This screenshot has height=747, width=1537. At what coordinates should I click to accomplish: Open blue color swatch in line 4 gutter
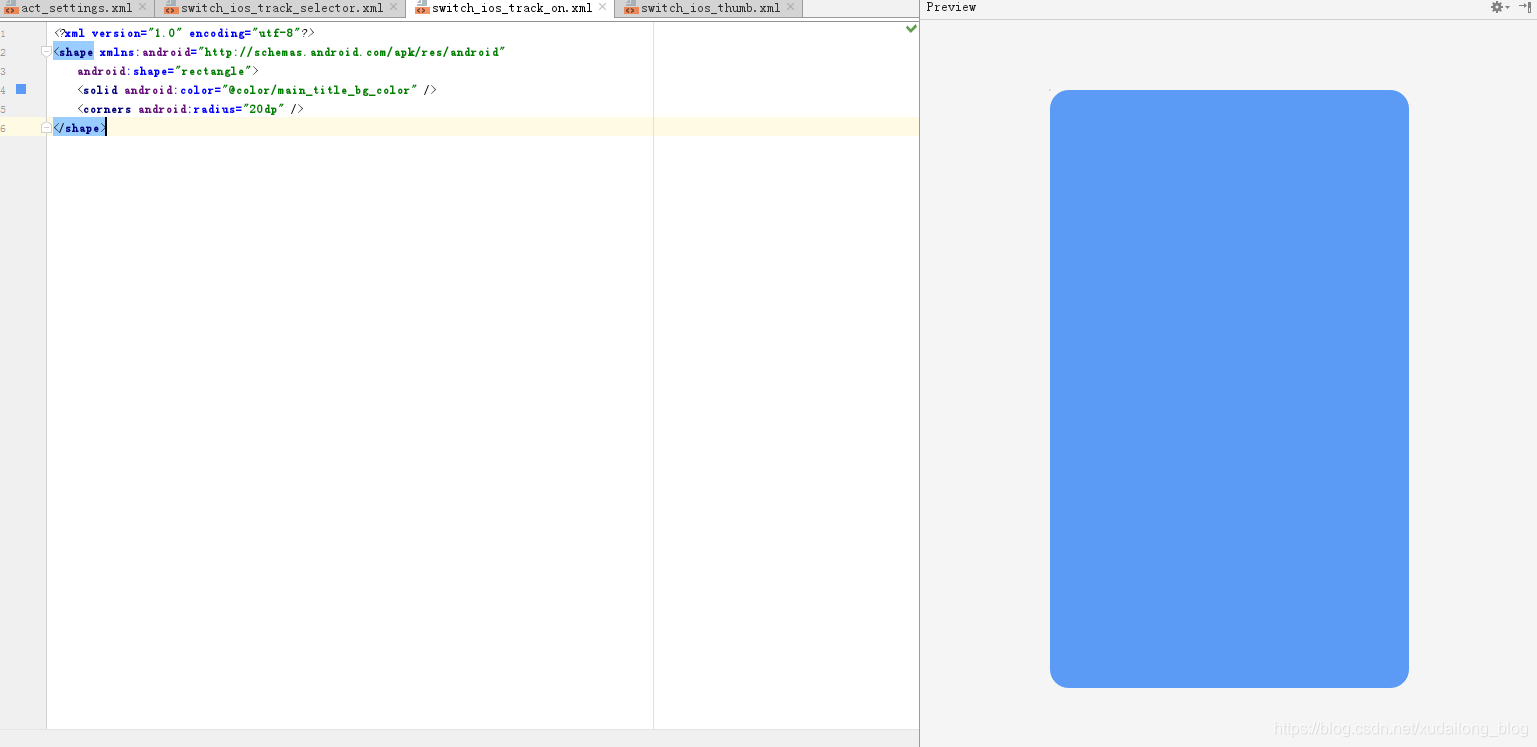click(21, 89)
